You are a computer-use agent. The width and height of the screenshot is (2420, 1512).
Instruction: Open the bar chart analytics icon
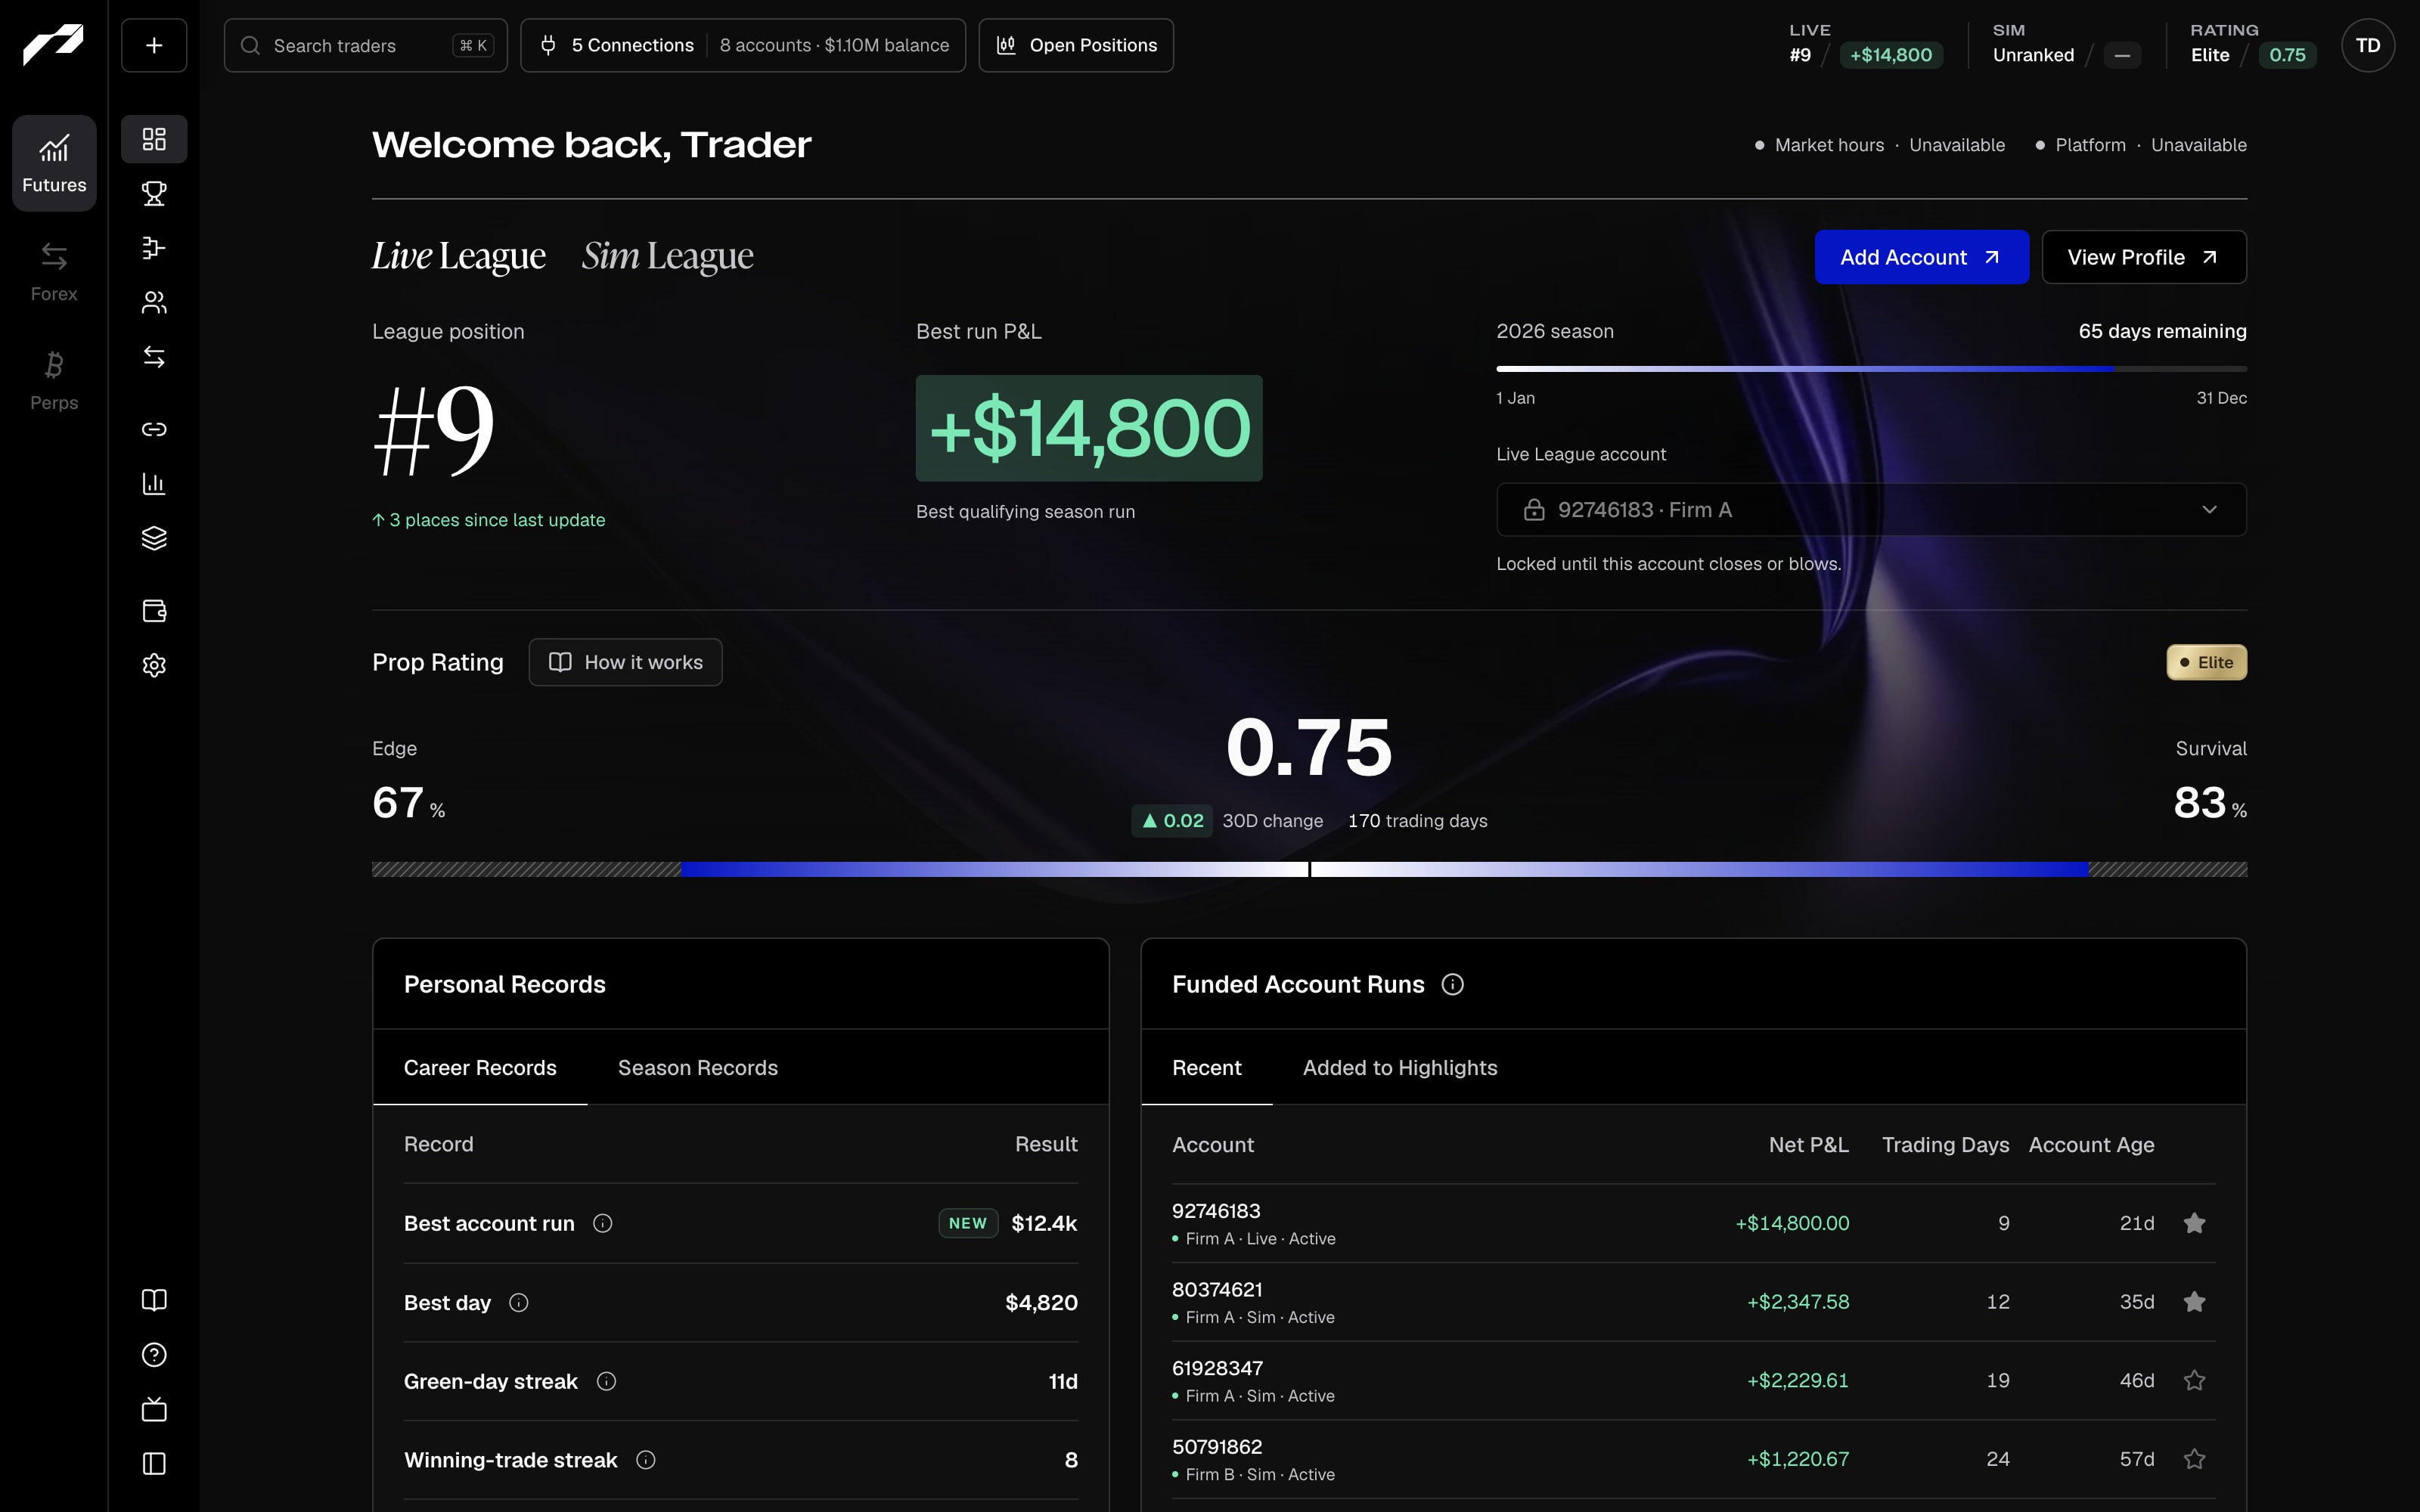pos(154,484)
